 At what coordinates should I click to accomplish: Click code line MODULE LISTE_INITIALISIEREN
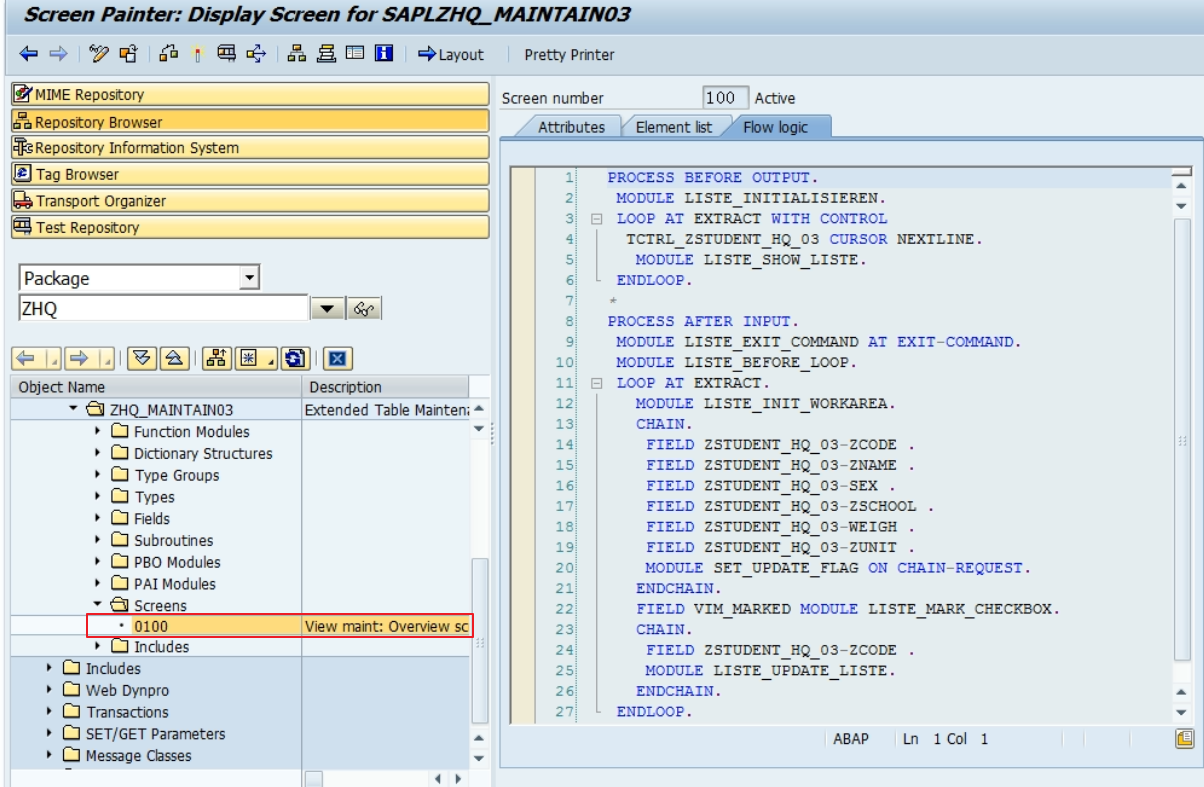(x=750, y=198)
